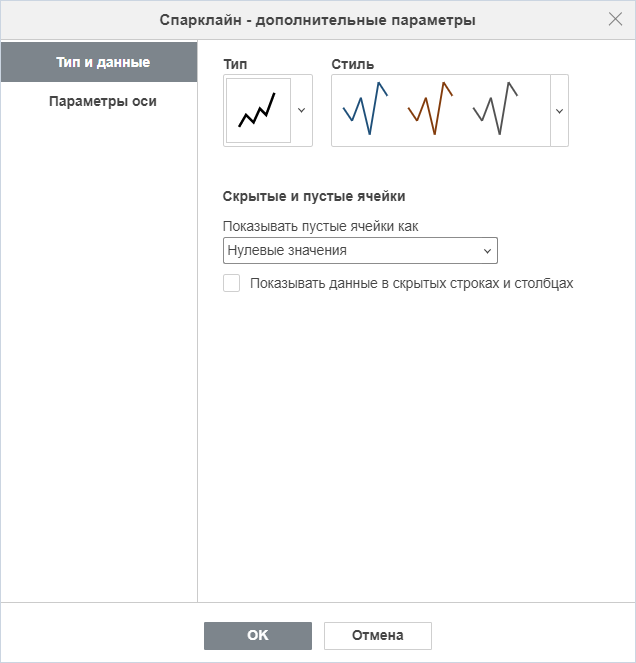This screenshot has width=636, height=663.
Task: Click the chevron inside the empty cells combo
Action: coord(487,251)
